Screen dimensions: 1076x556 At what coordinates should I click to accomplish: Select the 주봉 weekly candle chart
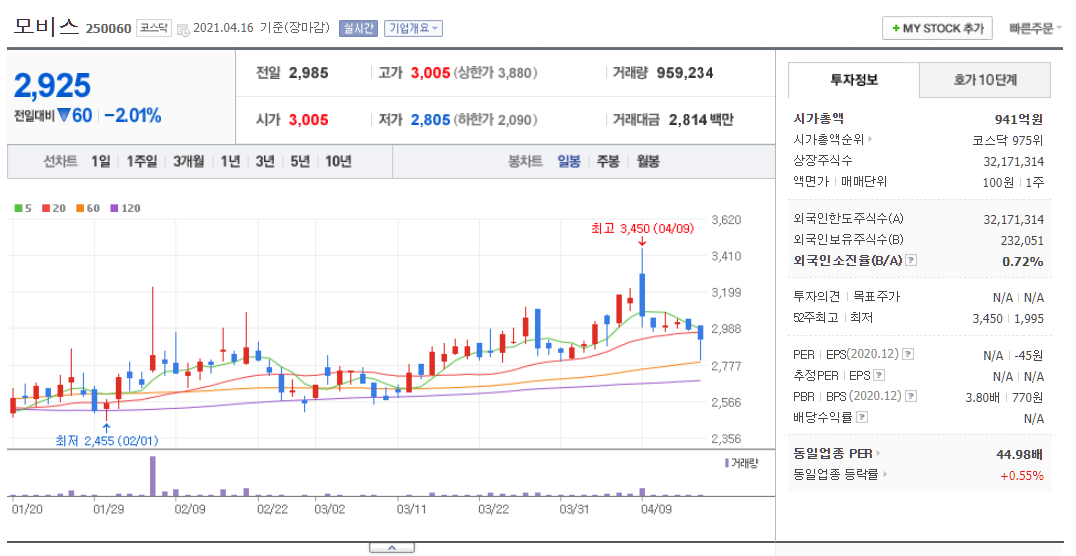(608, 161)
